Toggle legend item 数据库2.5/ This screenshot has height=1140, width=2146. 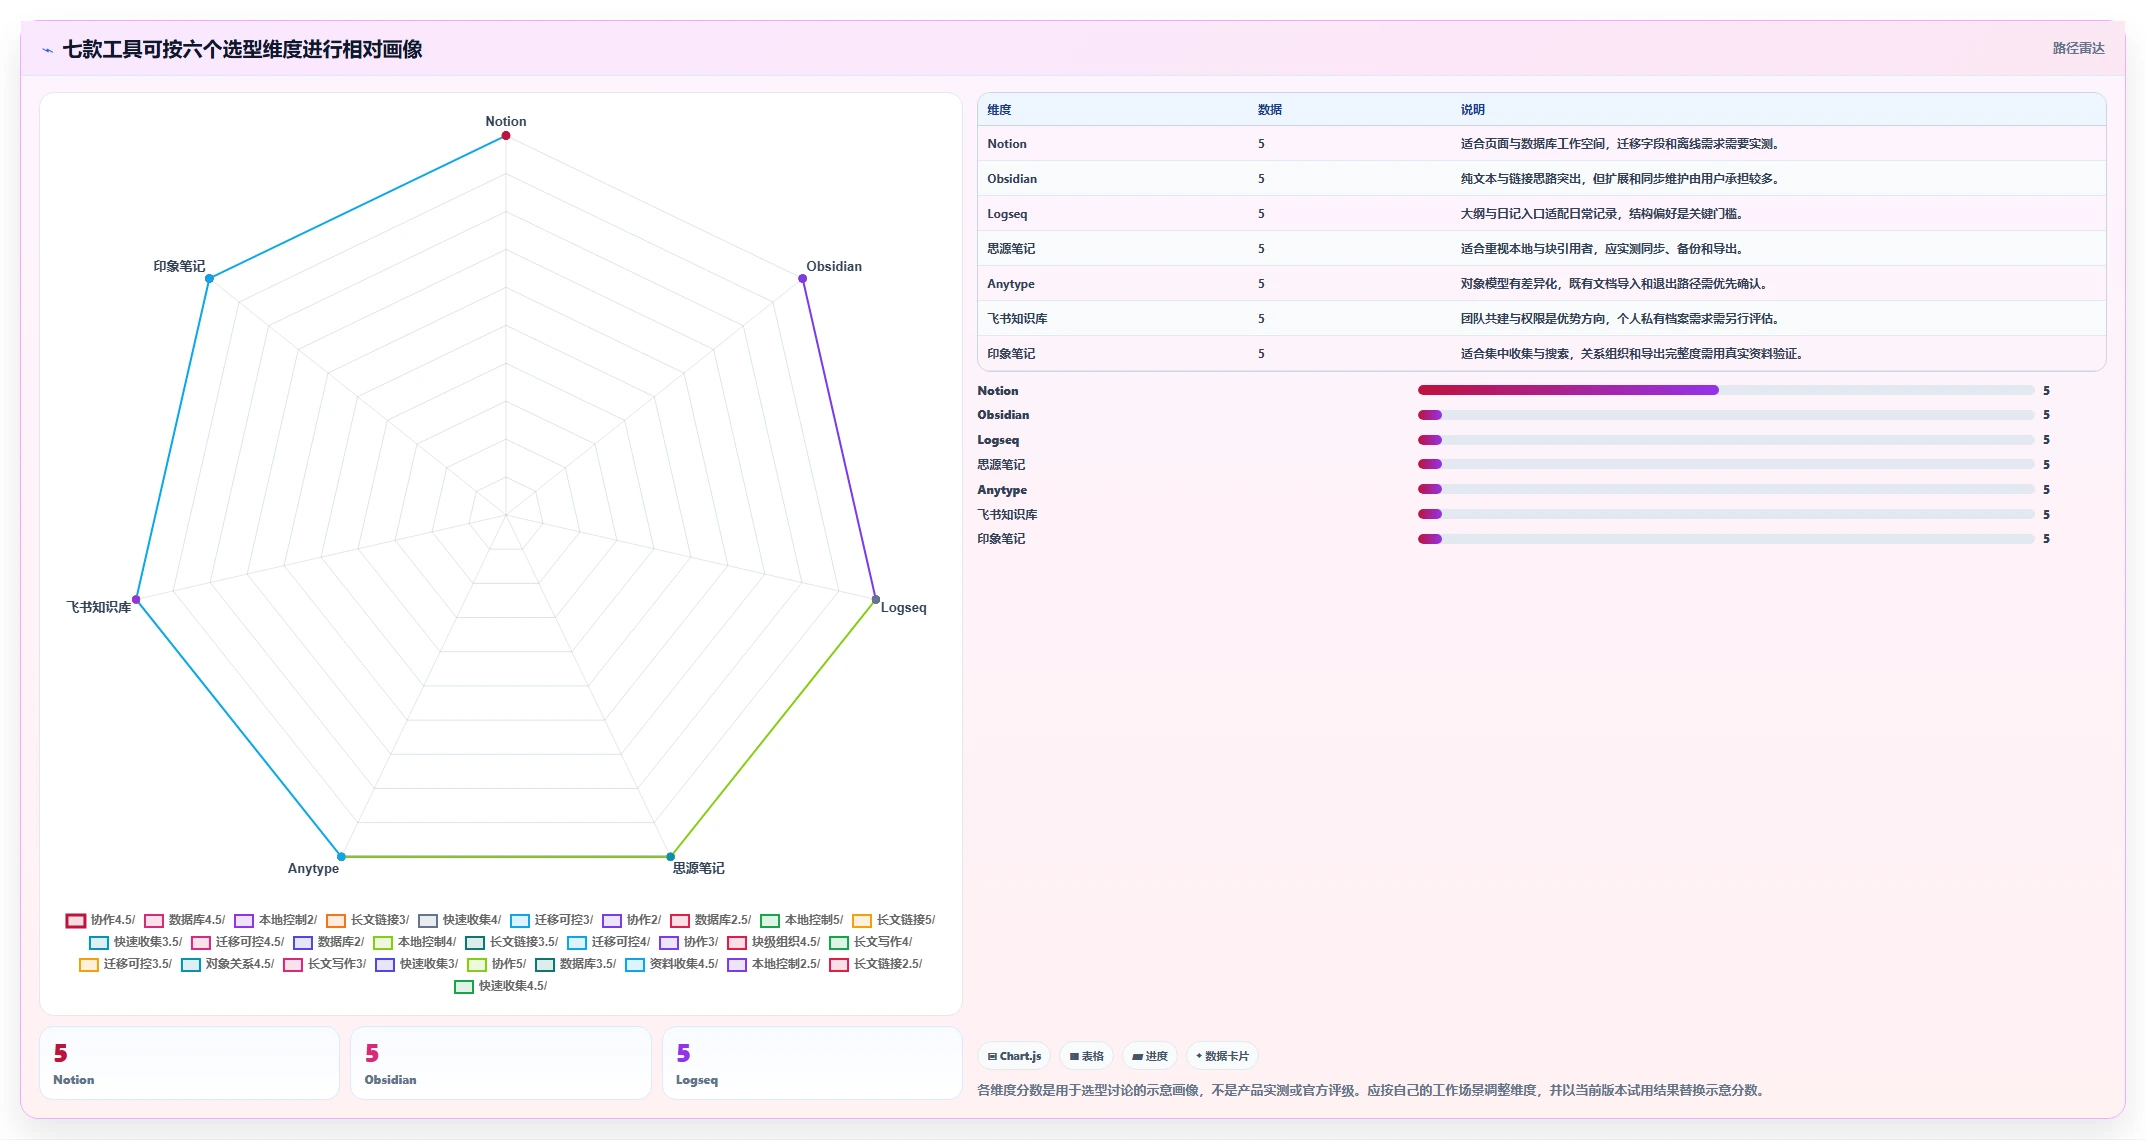pos(710,920)
